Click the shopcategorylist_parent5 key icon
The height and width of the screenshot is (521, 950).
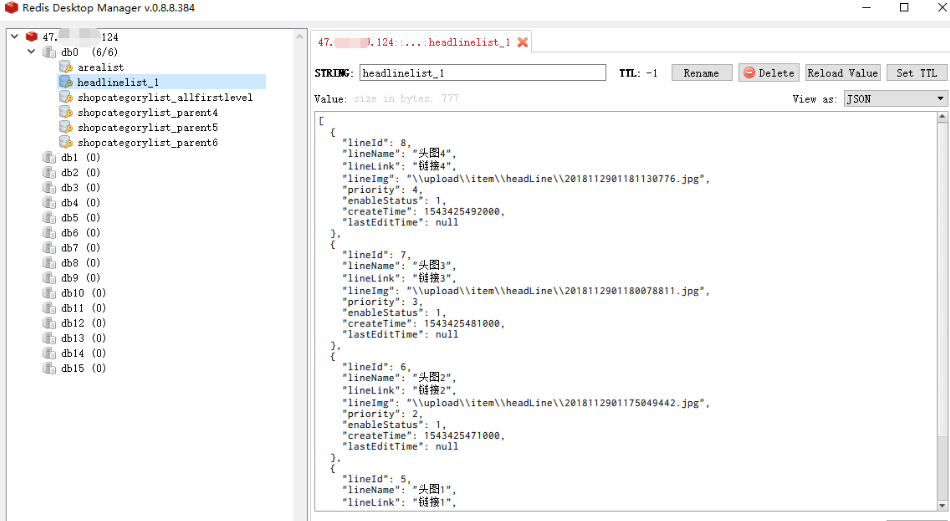coord(66,127)
